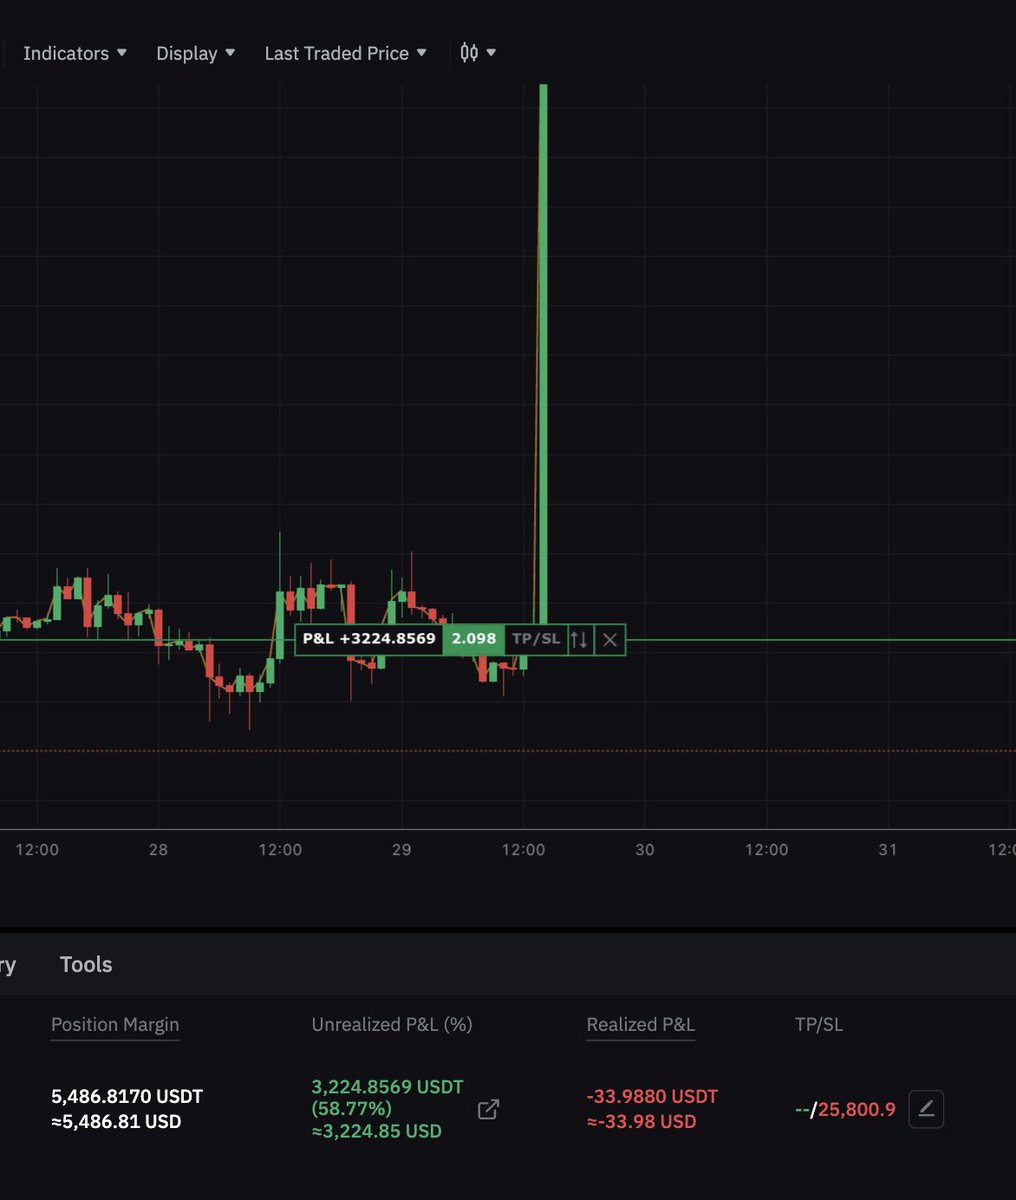Click the Unrealized P&L (%) column header
This screenshot has height=1200, width=1016.
coord(392,1024)
